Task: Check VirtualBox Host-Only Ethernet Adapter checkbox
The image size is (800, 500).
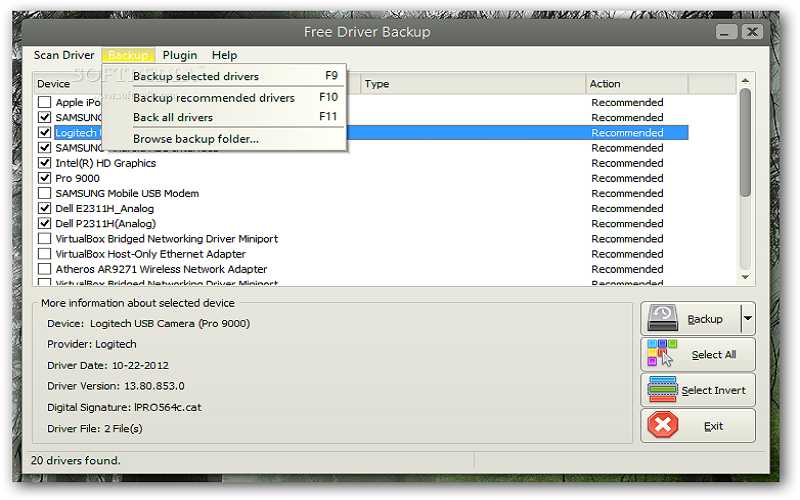Action: pos(44,254)
